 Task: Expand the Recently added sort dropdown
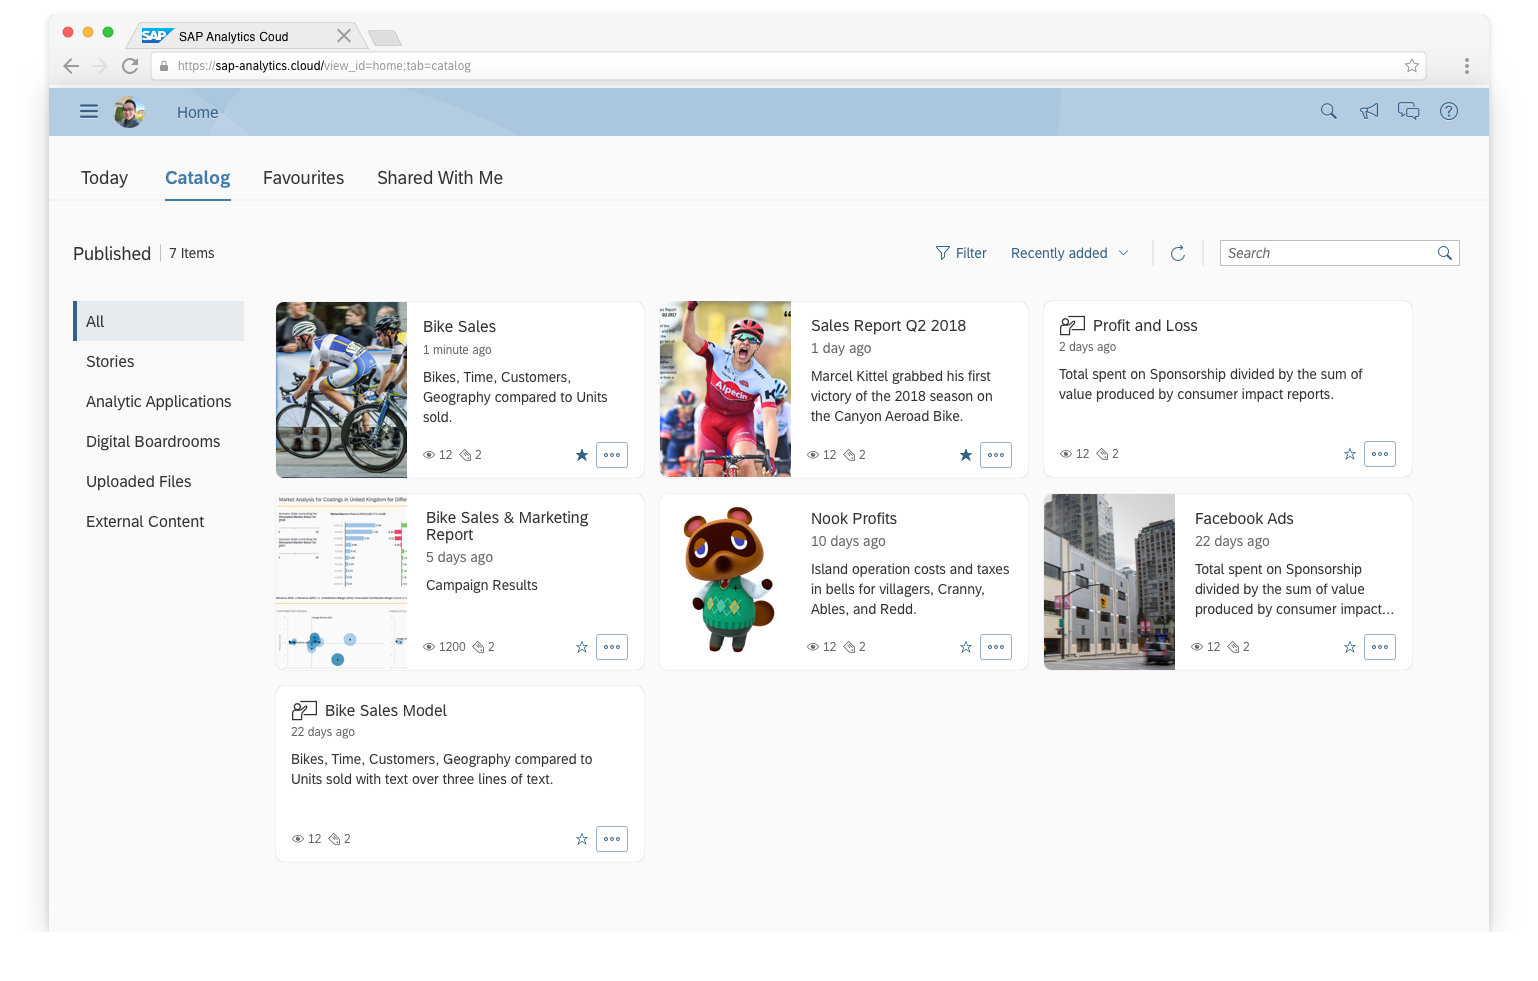(x=1070, y=253)
